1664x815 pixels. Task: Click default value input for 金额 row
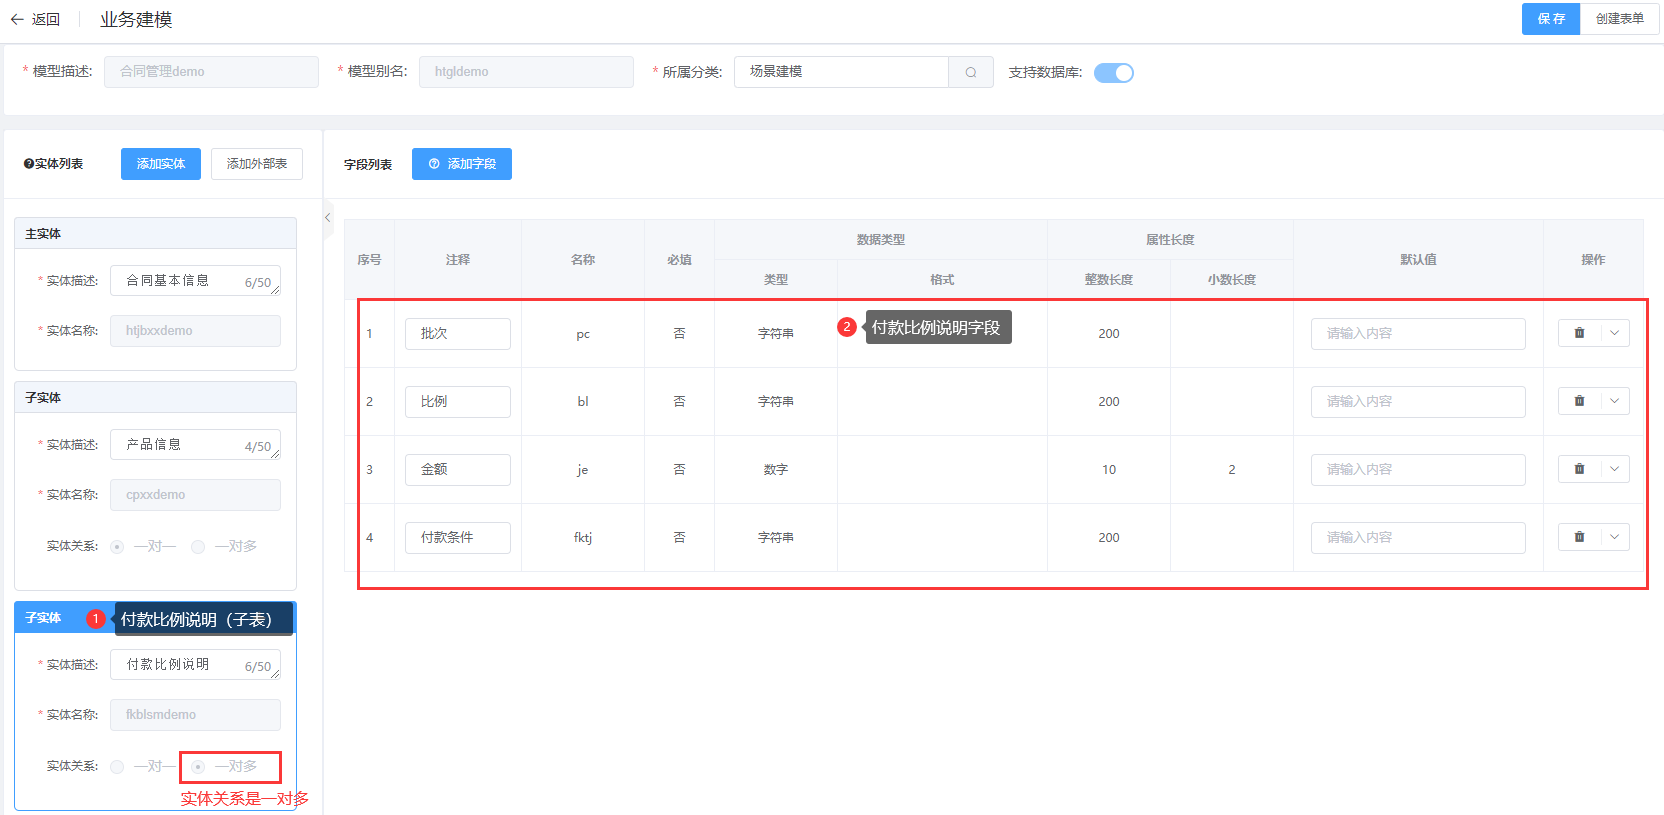point(1417,470)
